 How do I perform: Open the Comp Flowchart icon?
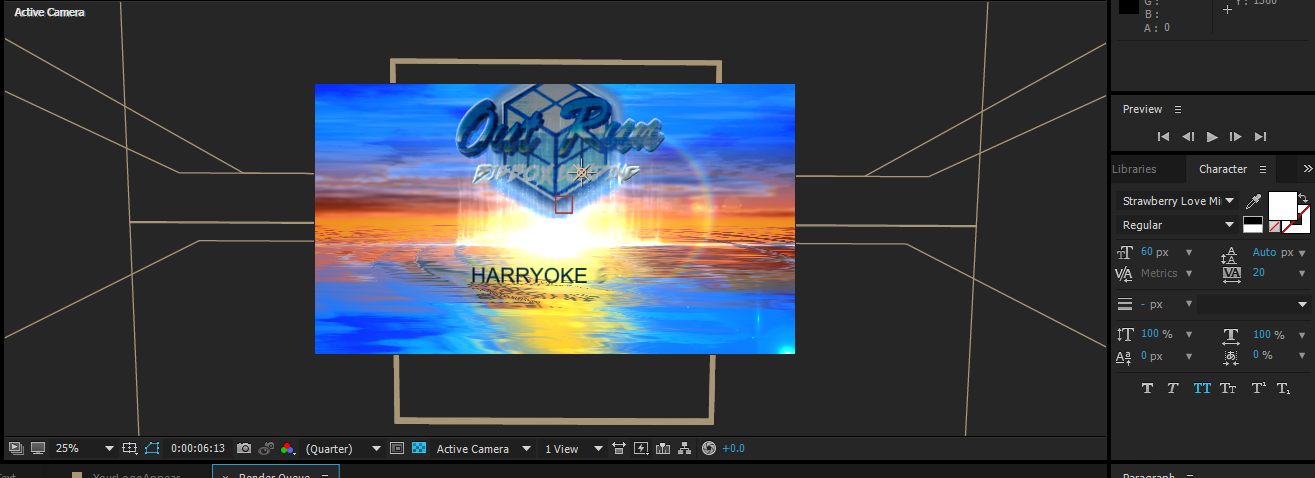(685, 449)
